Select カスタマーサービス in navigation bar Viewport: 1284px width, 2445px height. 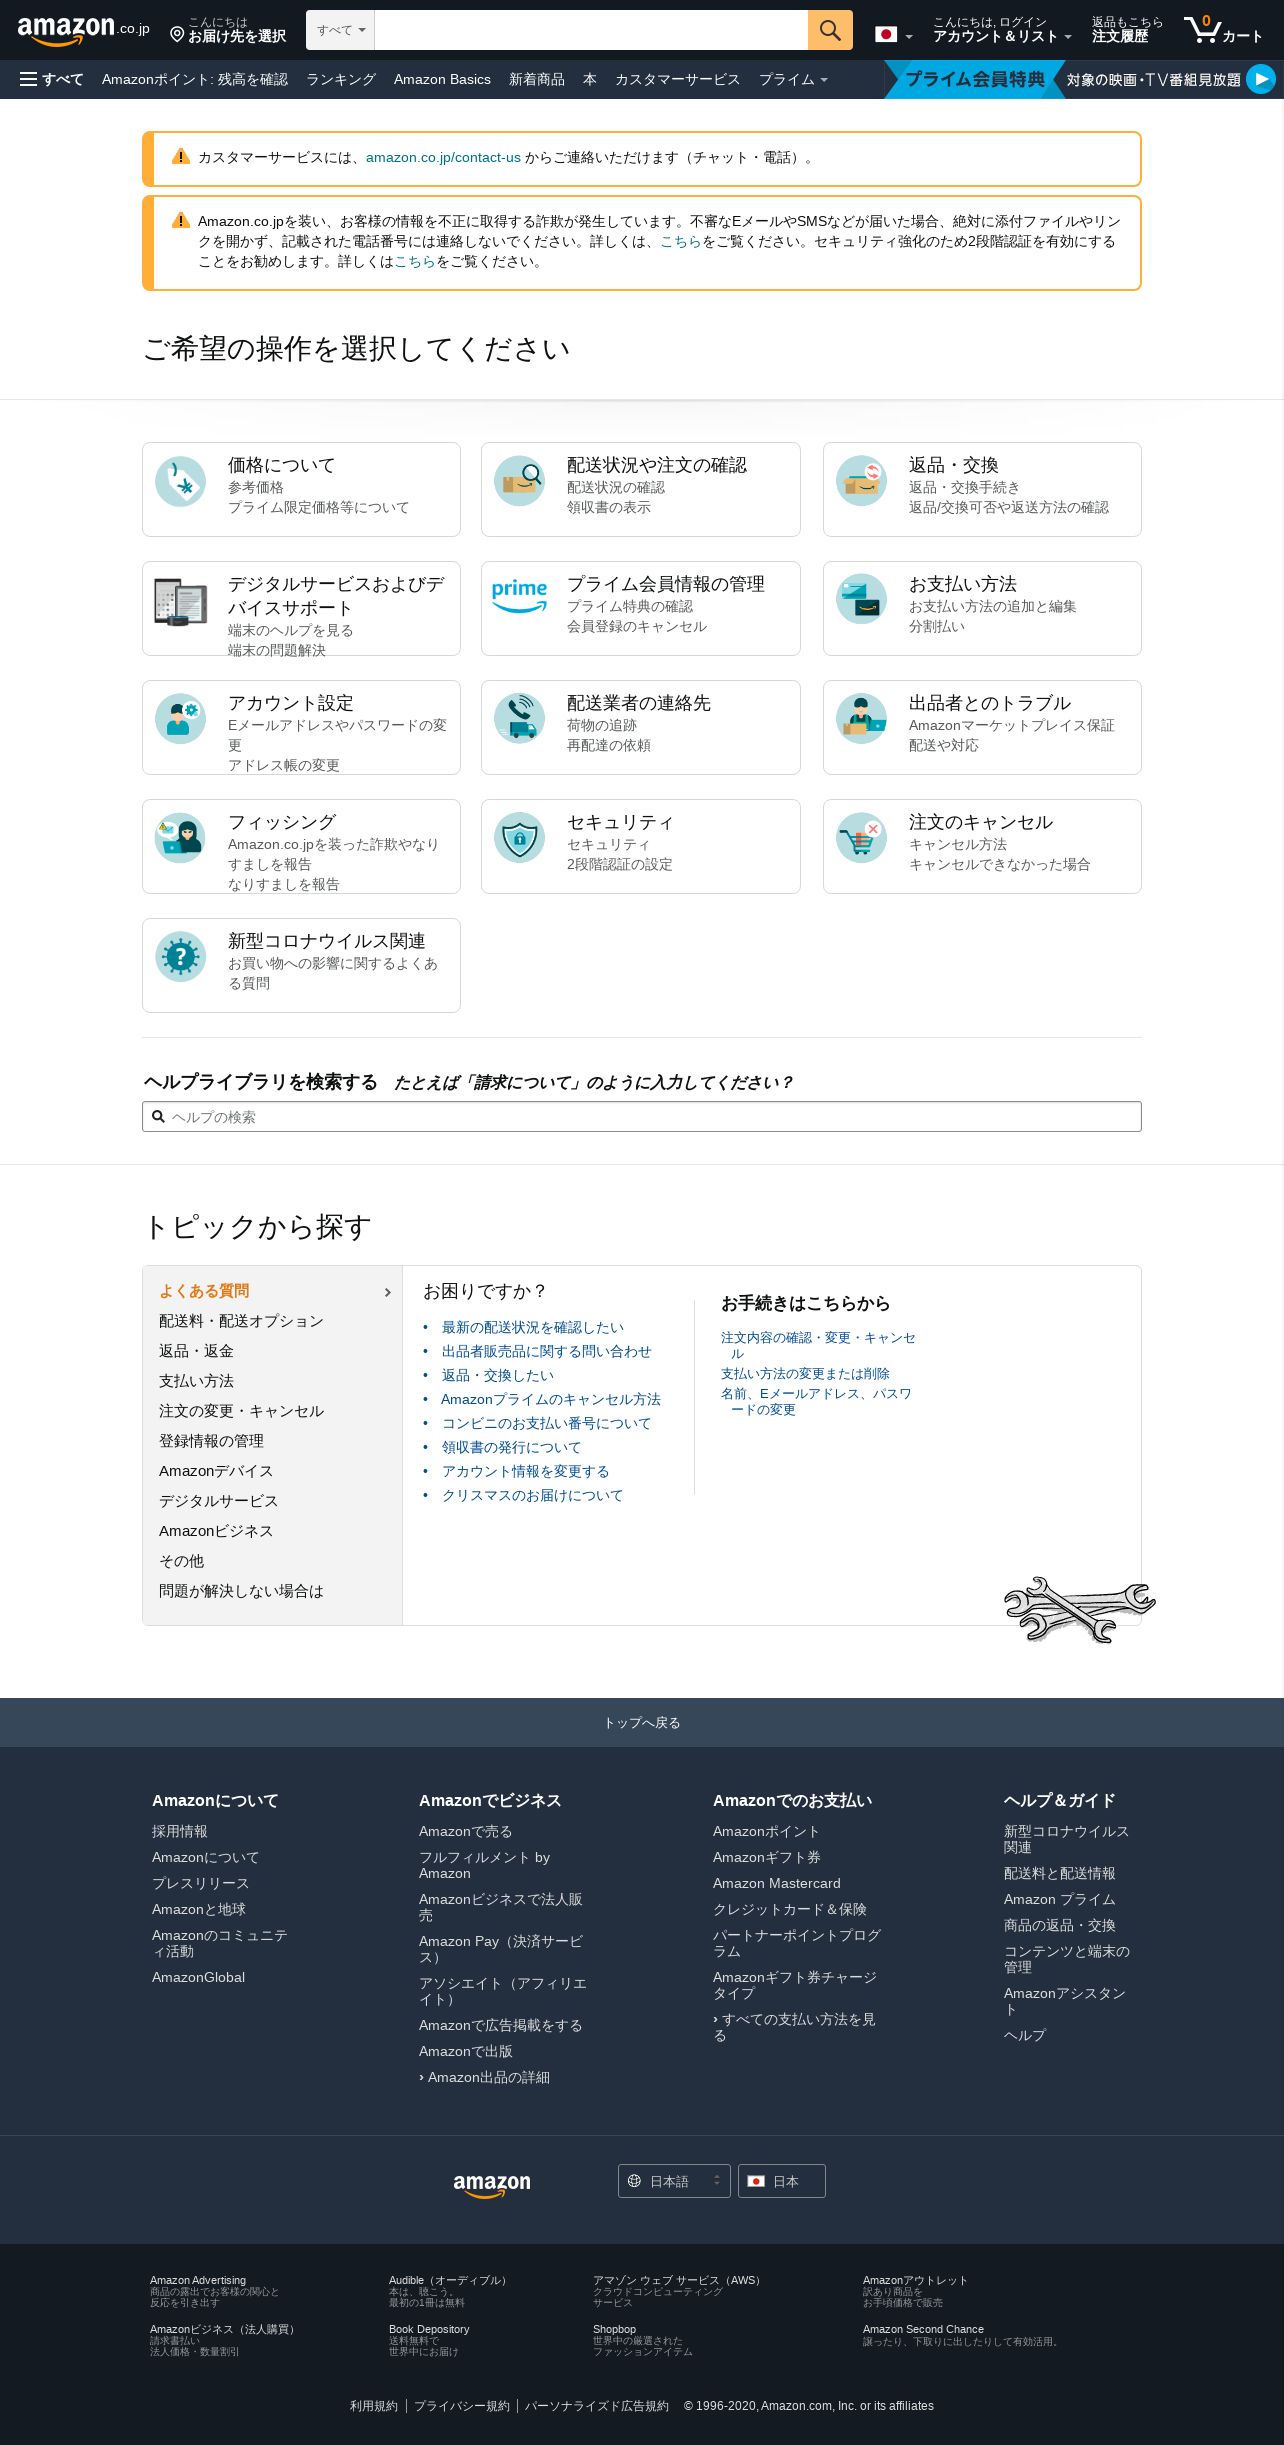click(x=678, y=79)
